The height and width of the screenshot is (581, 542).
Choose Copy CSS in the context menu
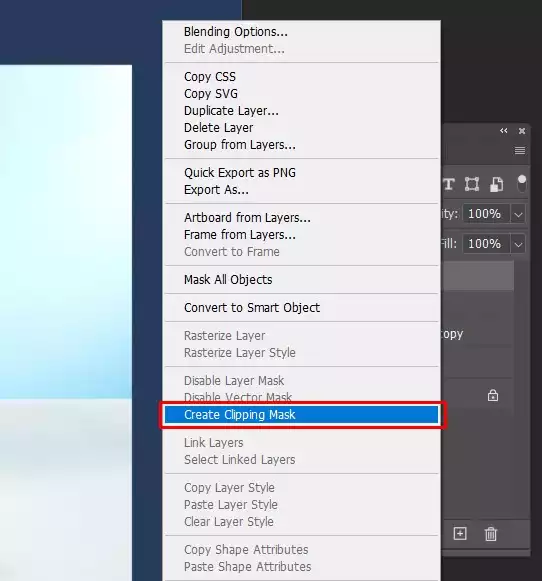tap(210, 77)
